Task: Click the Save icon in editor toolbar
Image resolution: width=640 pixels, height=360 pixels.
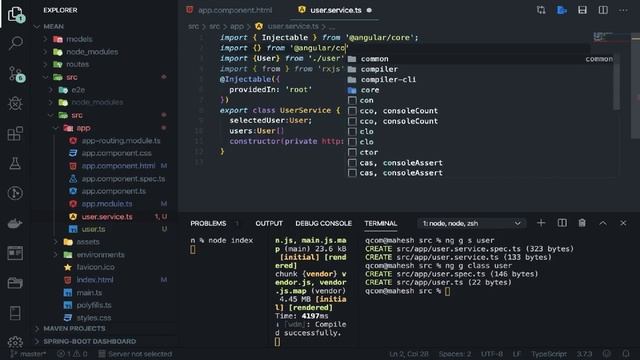Action: coord(582,10)
